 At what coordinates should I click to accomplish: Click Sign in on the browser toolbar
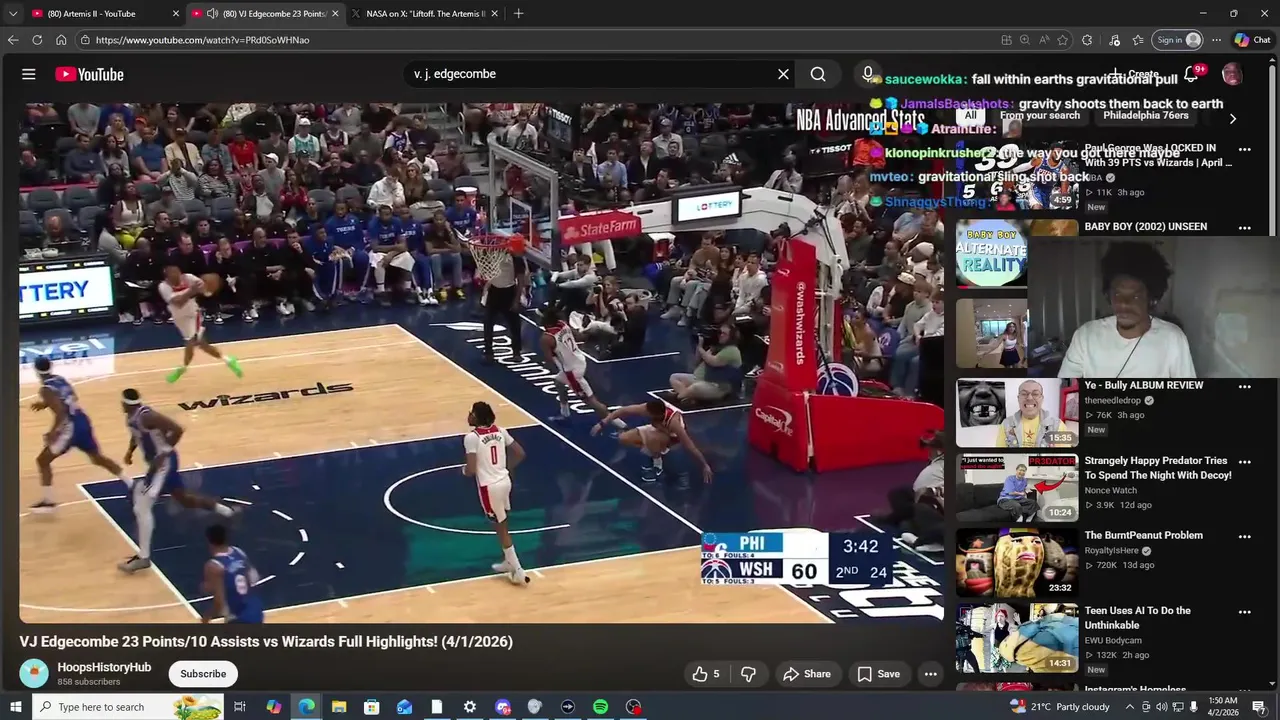pos(1178,40)
